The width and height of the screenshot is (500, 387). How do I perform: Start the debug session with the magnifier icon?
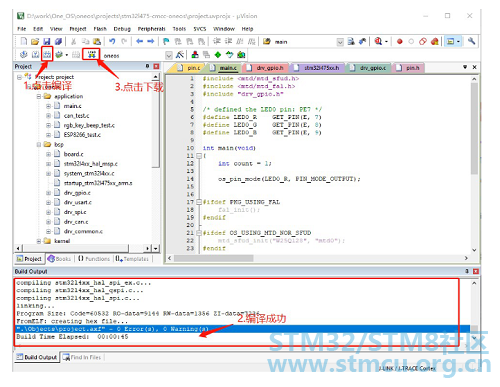[x=378, y=41]
